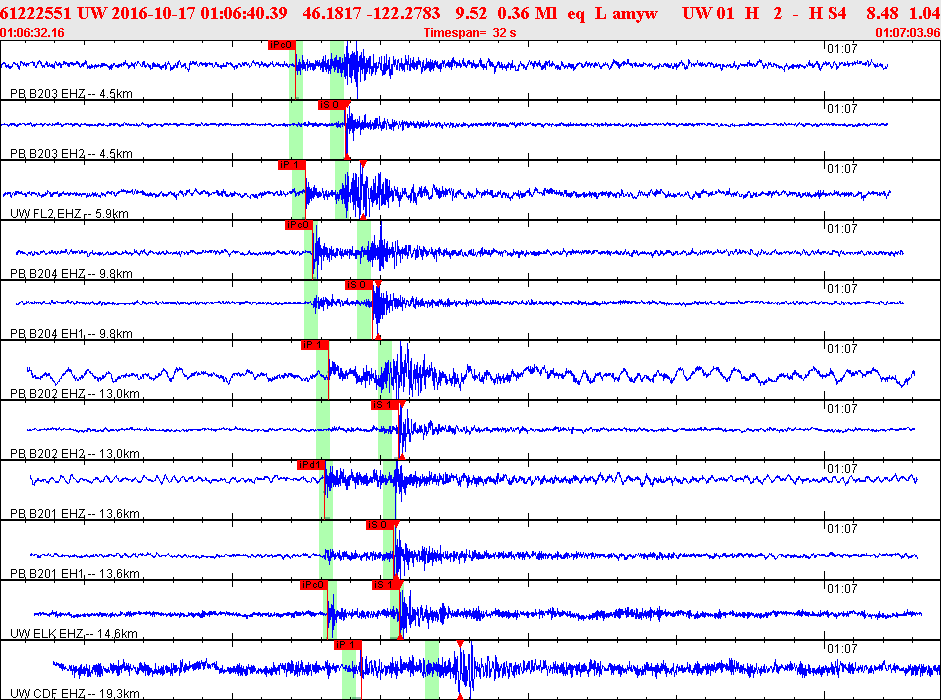Select the iS 1 pick flag on ELK EHZ

[x=386, y=585]
